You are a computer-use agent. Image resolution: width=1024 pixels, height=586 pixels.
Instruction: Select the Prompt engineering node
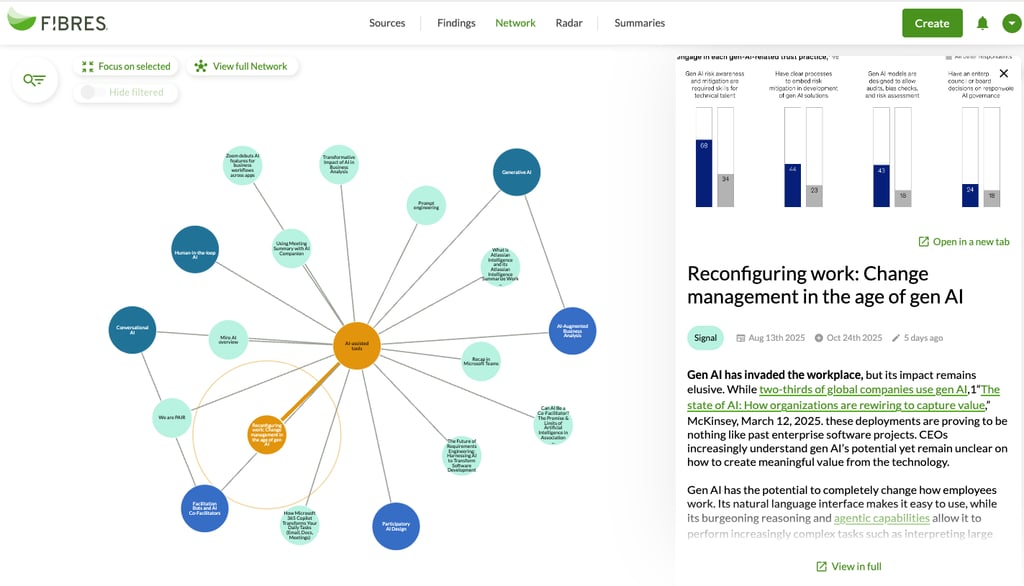pyautogui.click(x=426, y=205)
